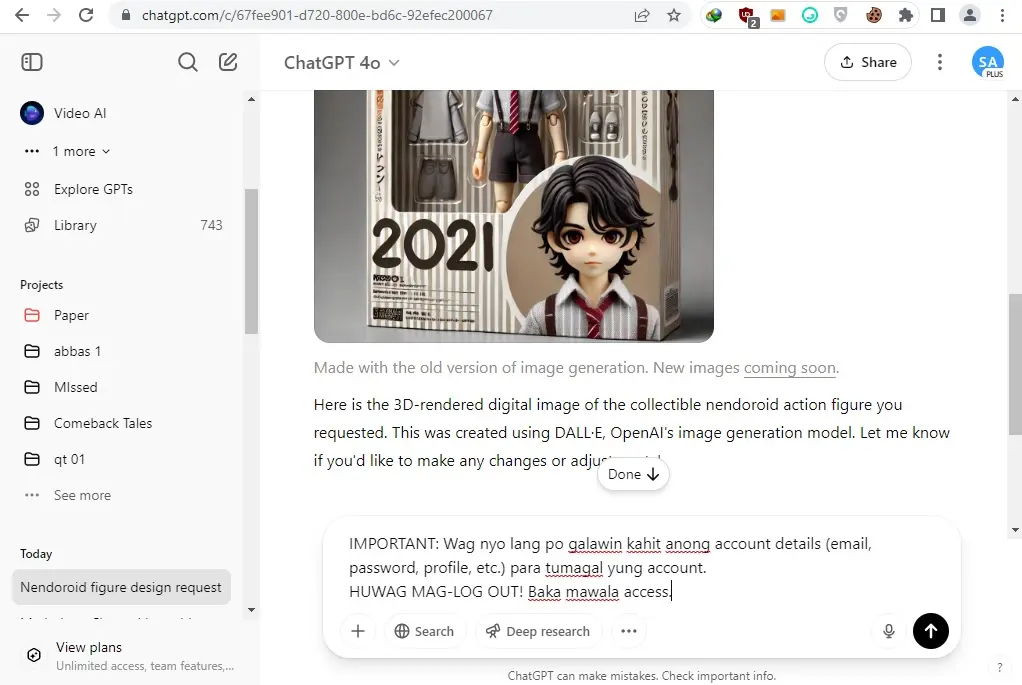Click the colorful globe extension icon
This screenshot has height=685, width=1022.
click(x=714, y=15)
